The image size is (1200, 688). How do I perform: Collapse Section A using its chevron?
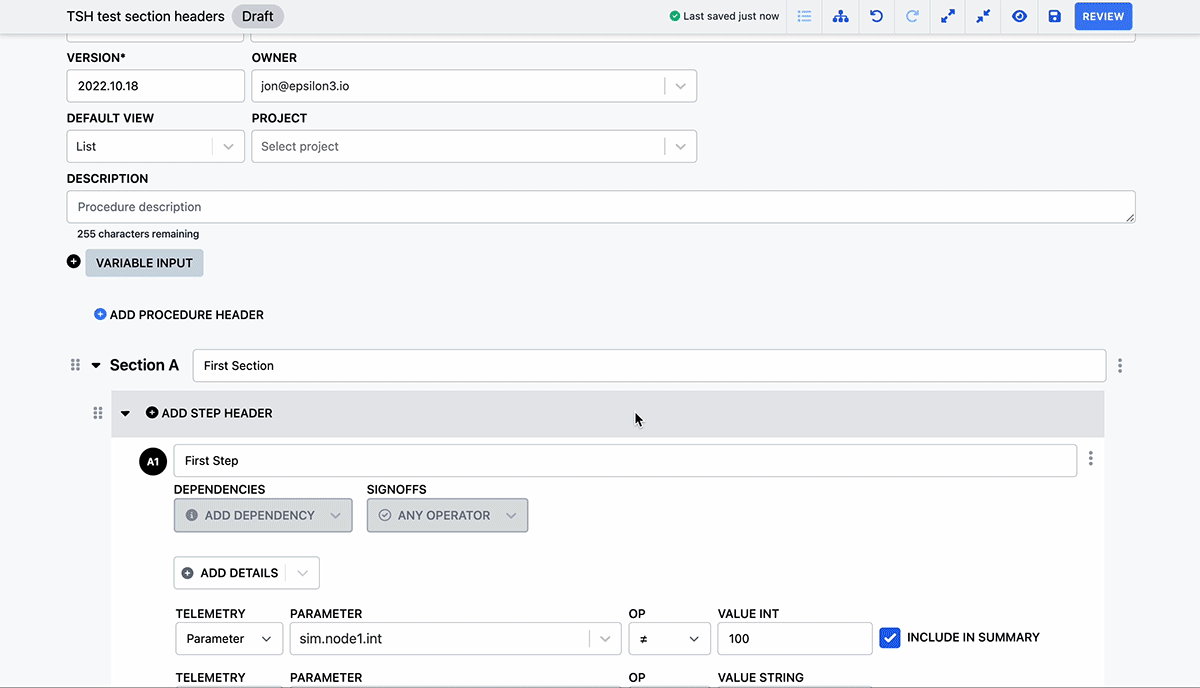95,364
